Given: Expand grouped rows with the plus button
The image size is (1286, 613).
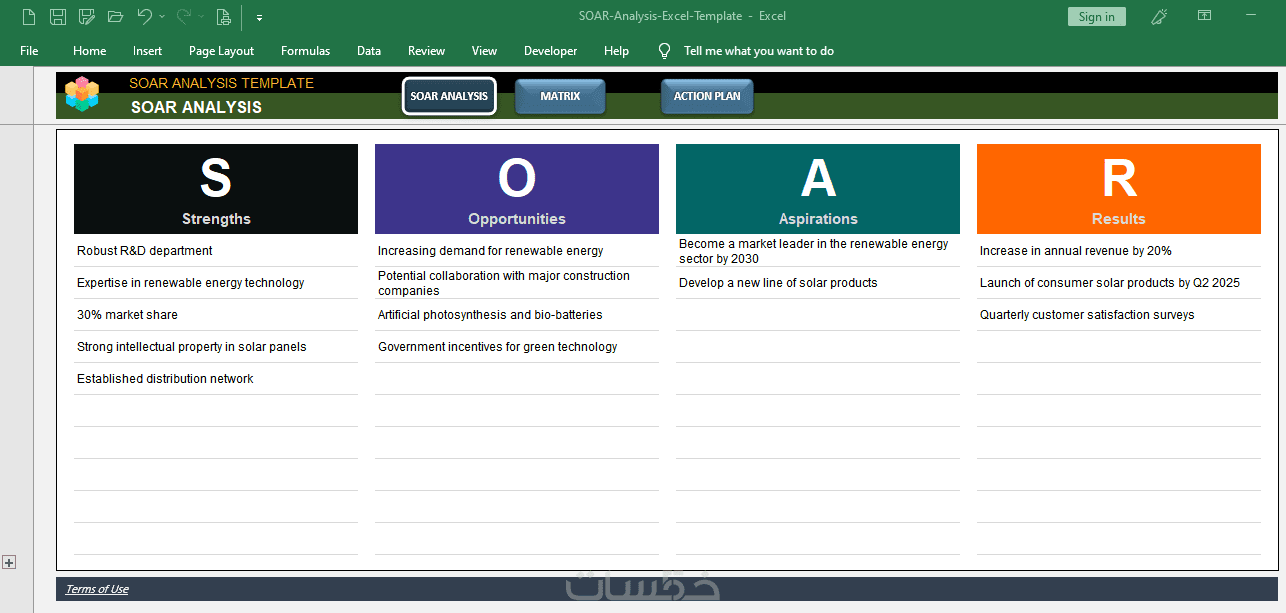Looking at the screenshot, I should (9, 563).
